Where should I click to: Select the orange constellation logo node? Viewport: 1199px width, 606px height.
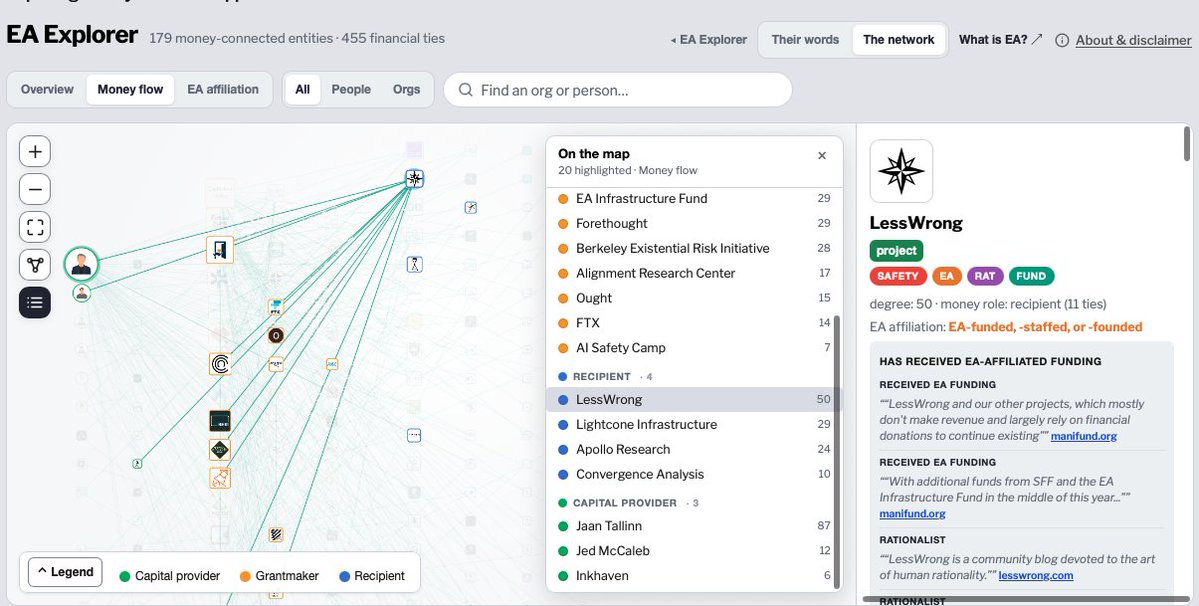220,478
